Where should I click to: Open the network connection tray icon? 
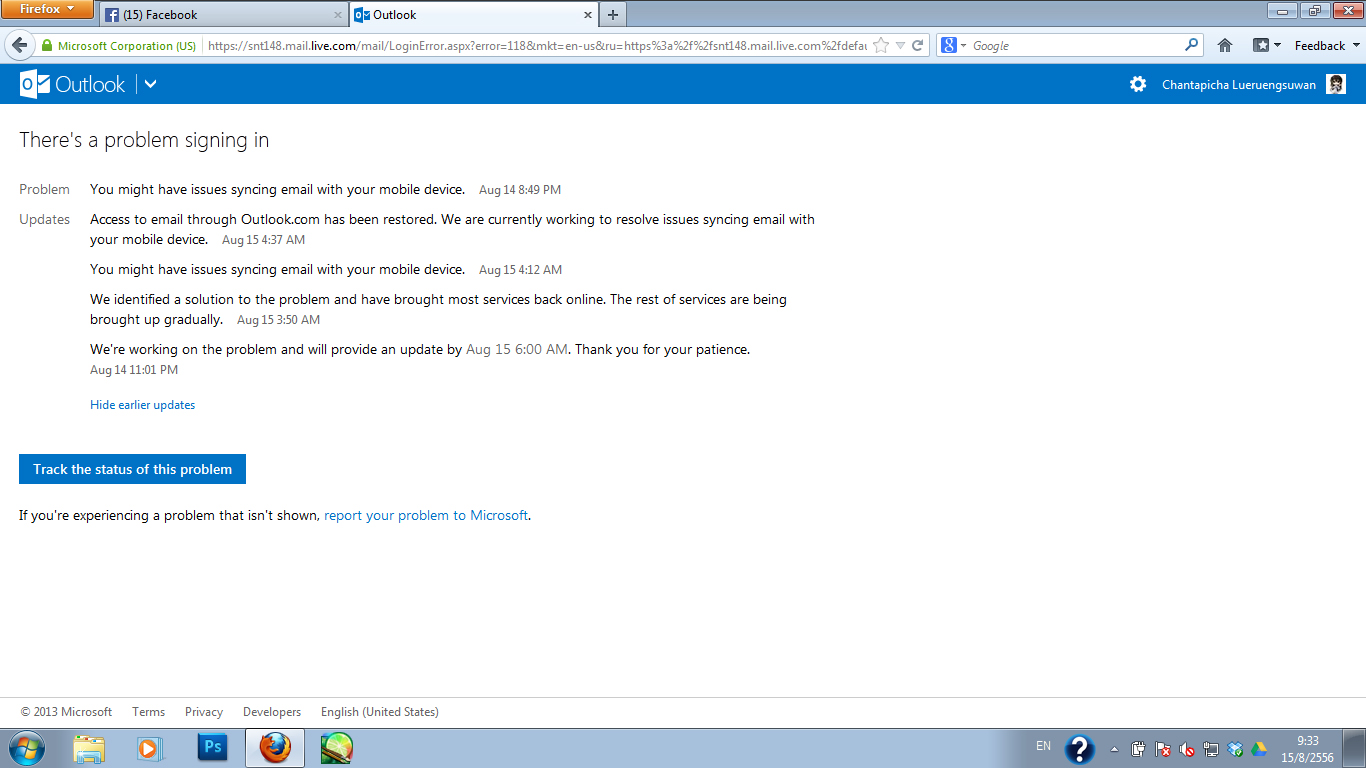tap(1211, 749)
